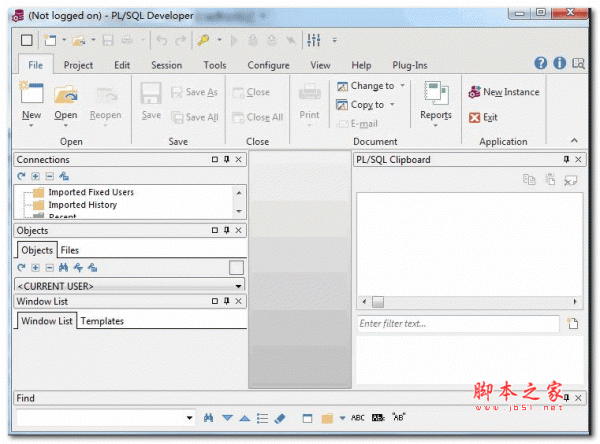This screenshot has height=444, width=600.
Task: Expand the Copy to dropdown
Action: tap(392, 104)
